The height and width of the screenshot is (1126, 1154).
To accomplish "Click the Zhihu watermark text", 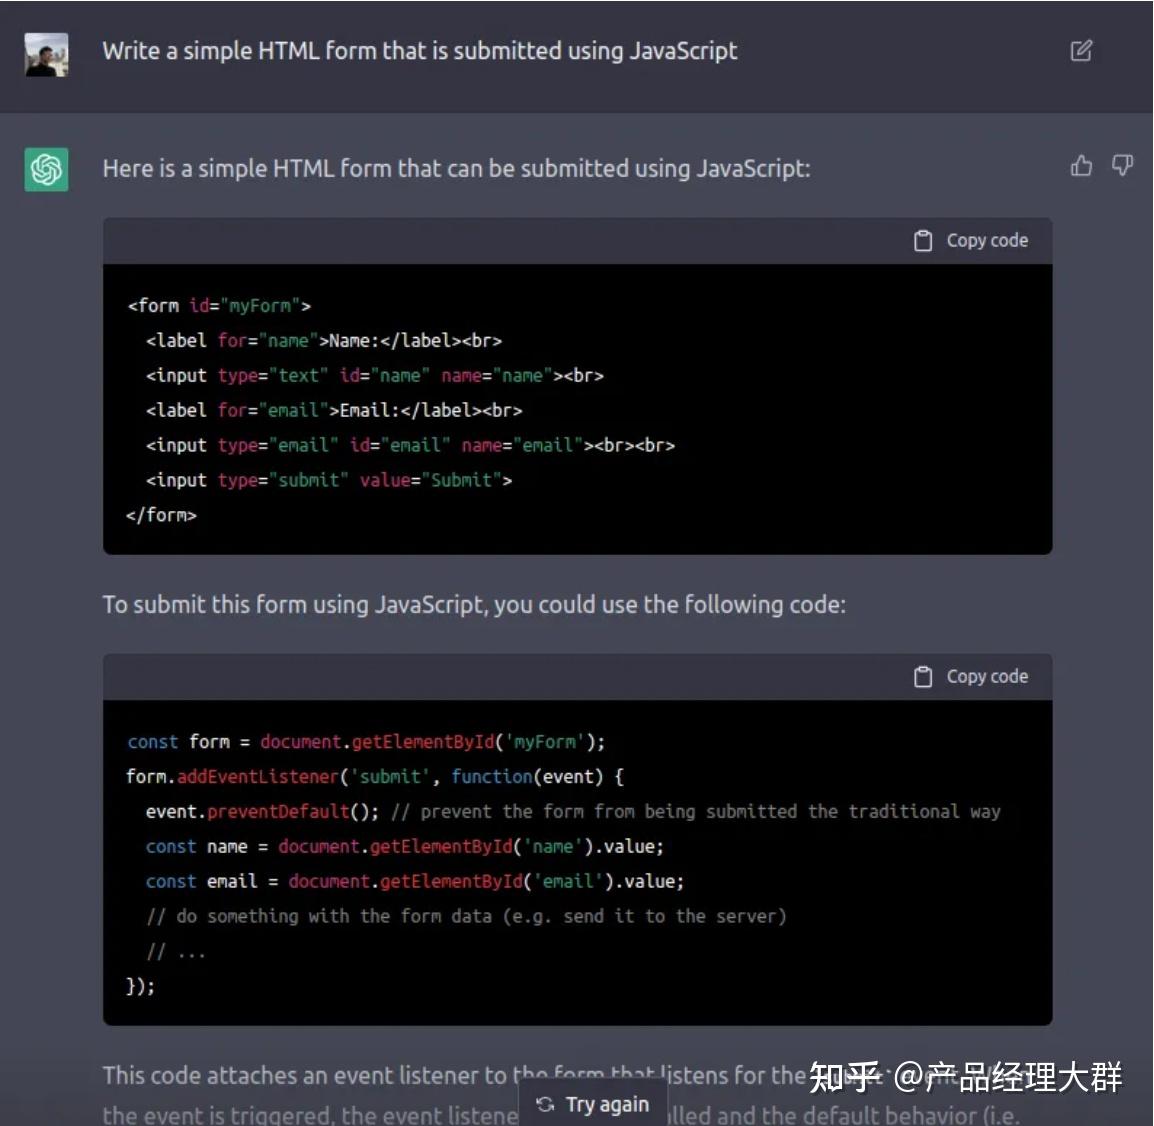I will [966, 1077].
